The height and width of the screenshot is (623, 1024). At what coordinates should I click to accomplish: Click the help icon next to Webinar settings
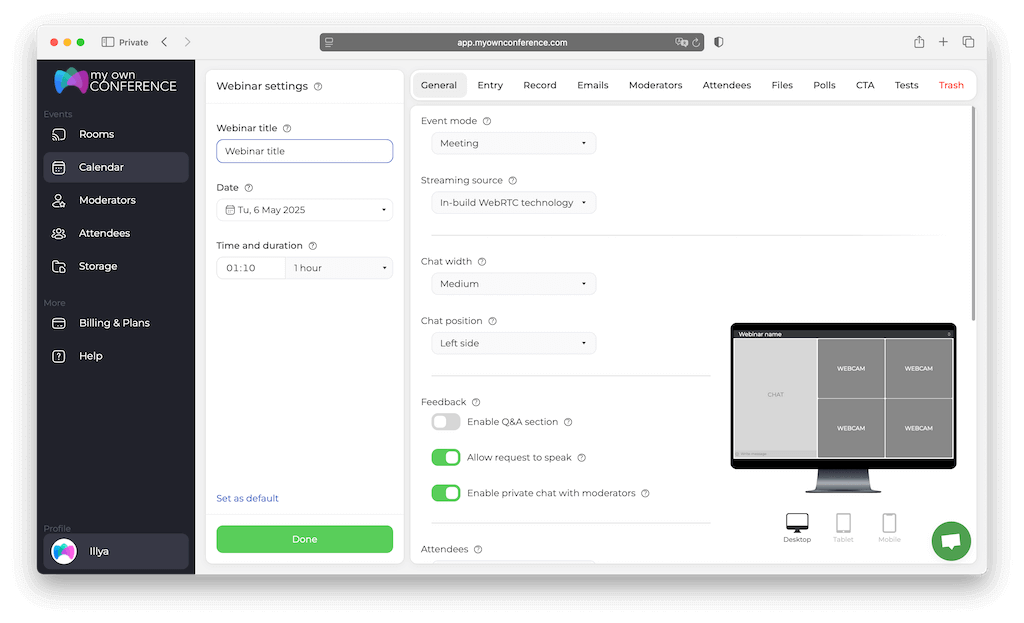[318, 87]
